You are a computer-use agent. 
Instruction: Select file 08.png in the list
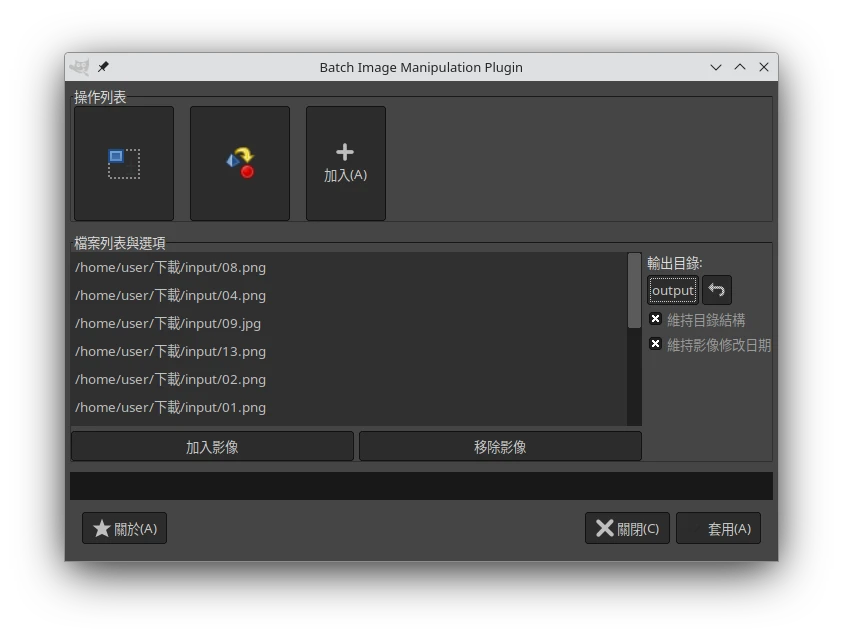170,267
